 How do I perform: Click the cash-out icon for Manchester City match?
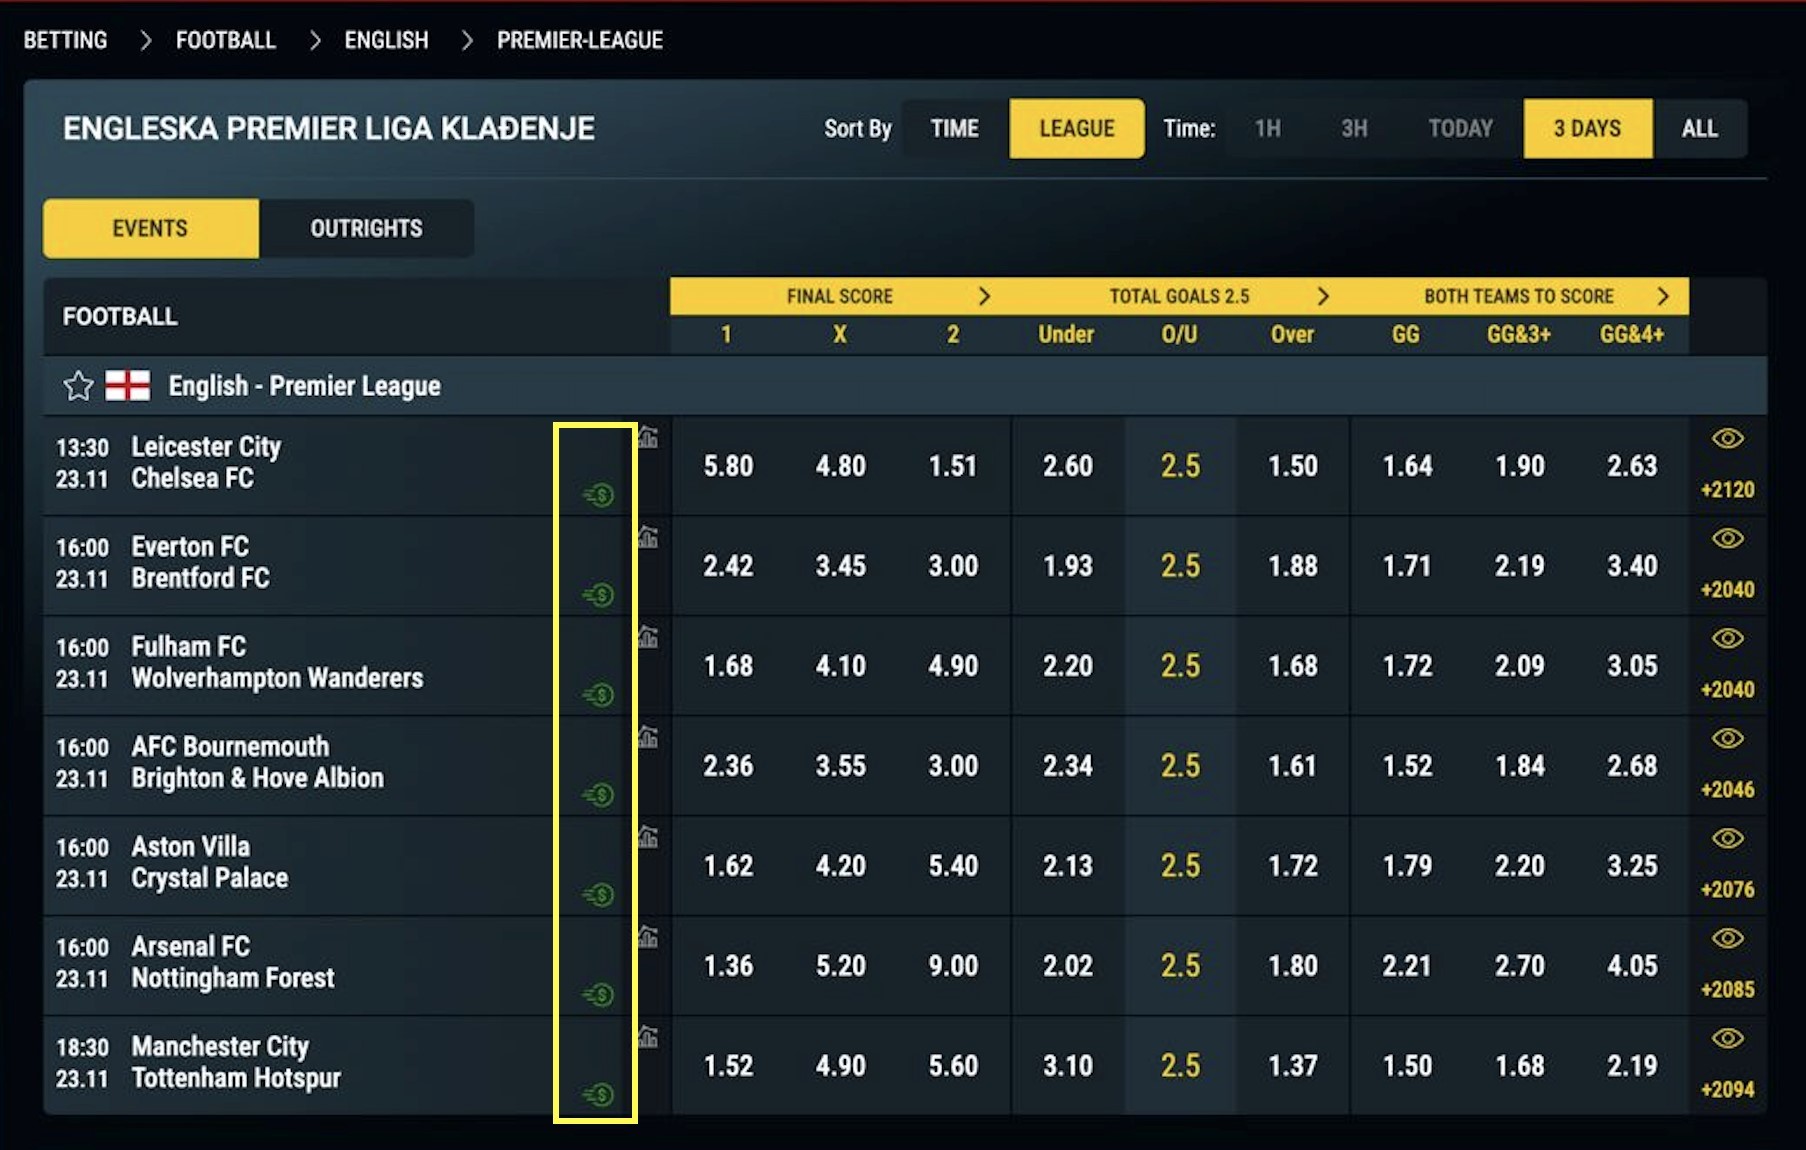click(x=599, y=1094)
